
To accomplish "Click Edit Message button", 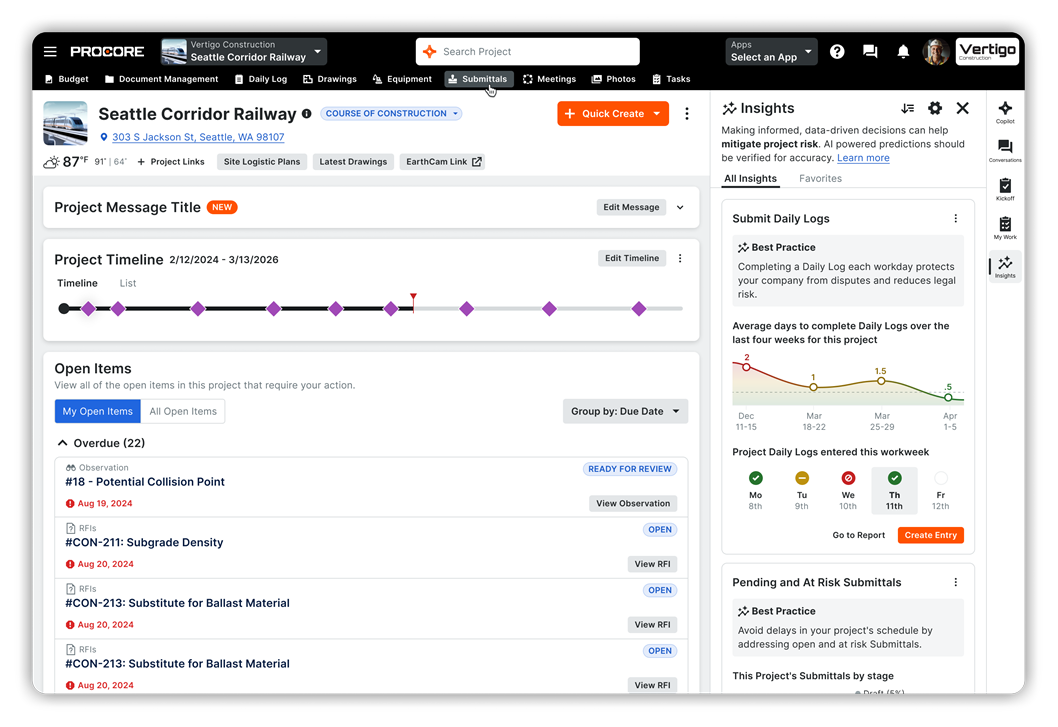I will [x=631, y=207].
